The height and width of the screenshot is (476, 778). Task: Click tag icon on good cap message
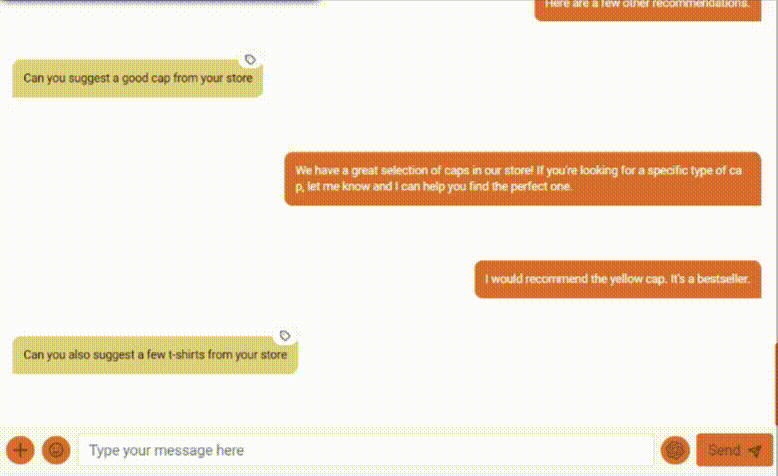(x=250, y=60)
